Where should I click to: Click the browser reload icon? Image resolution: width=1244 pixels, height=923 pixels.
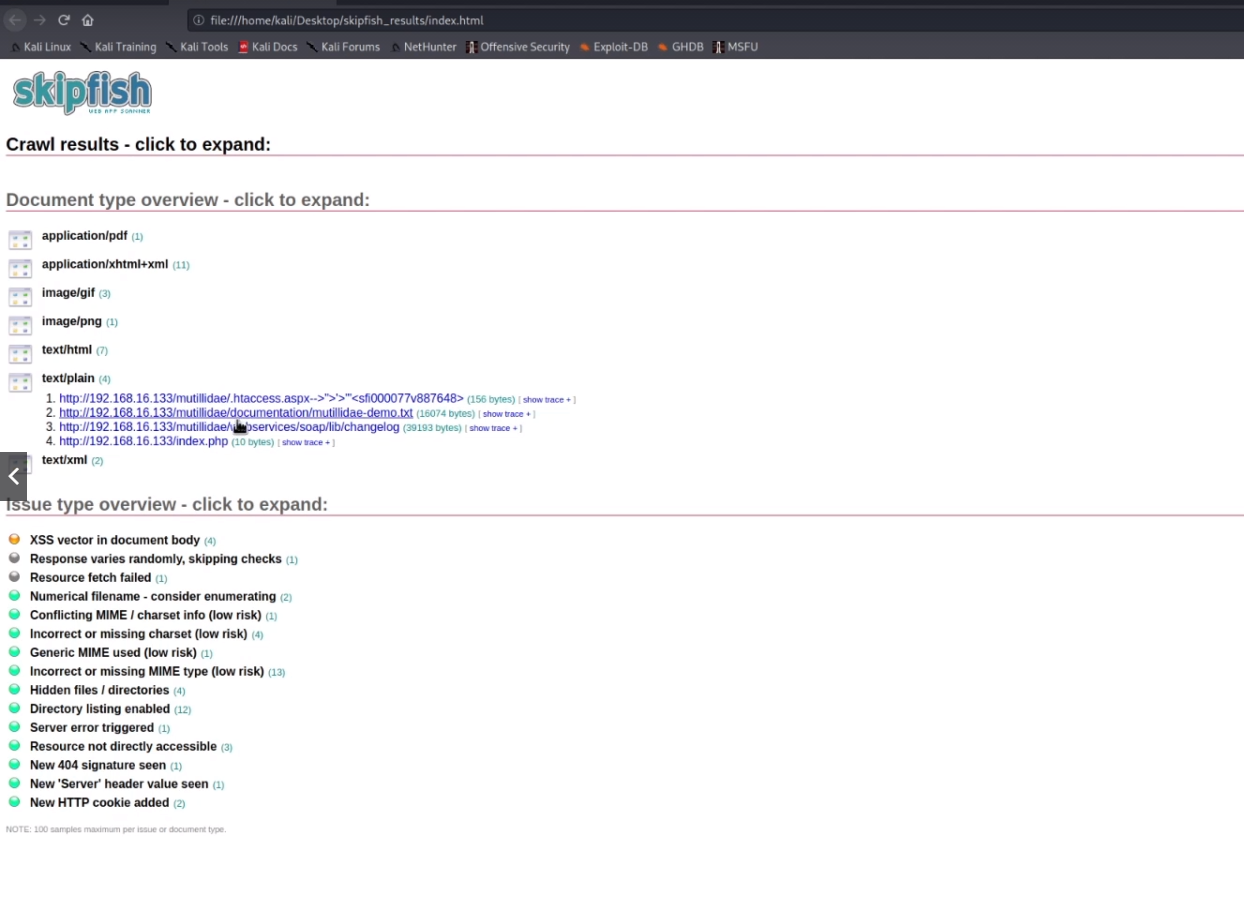(x=64, y=20)
